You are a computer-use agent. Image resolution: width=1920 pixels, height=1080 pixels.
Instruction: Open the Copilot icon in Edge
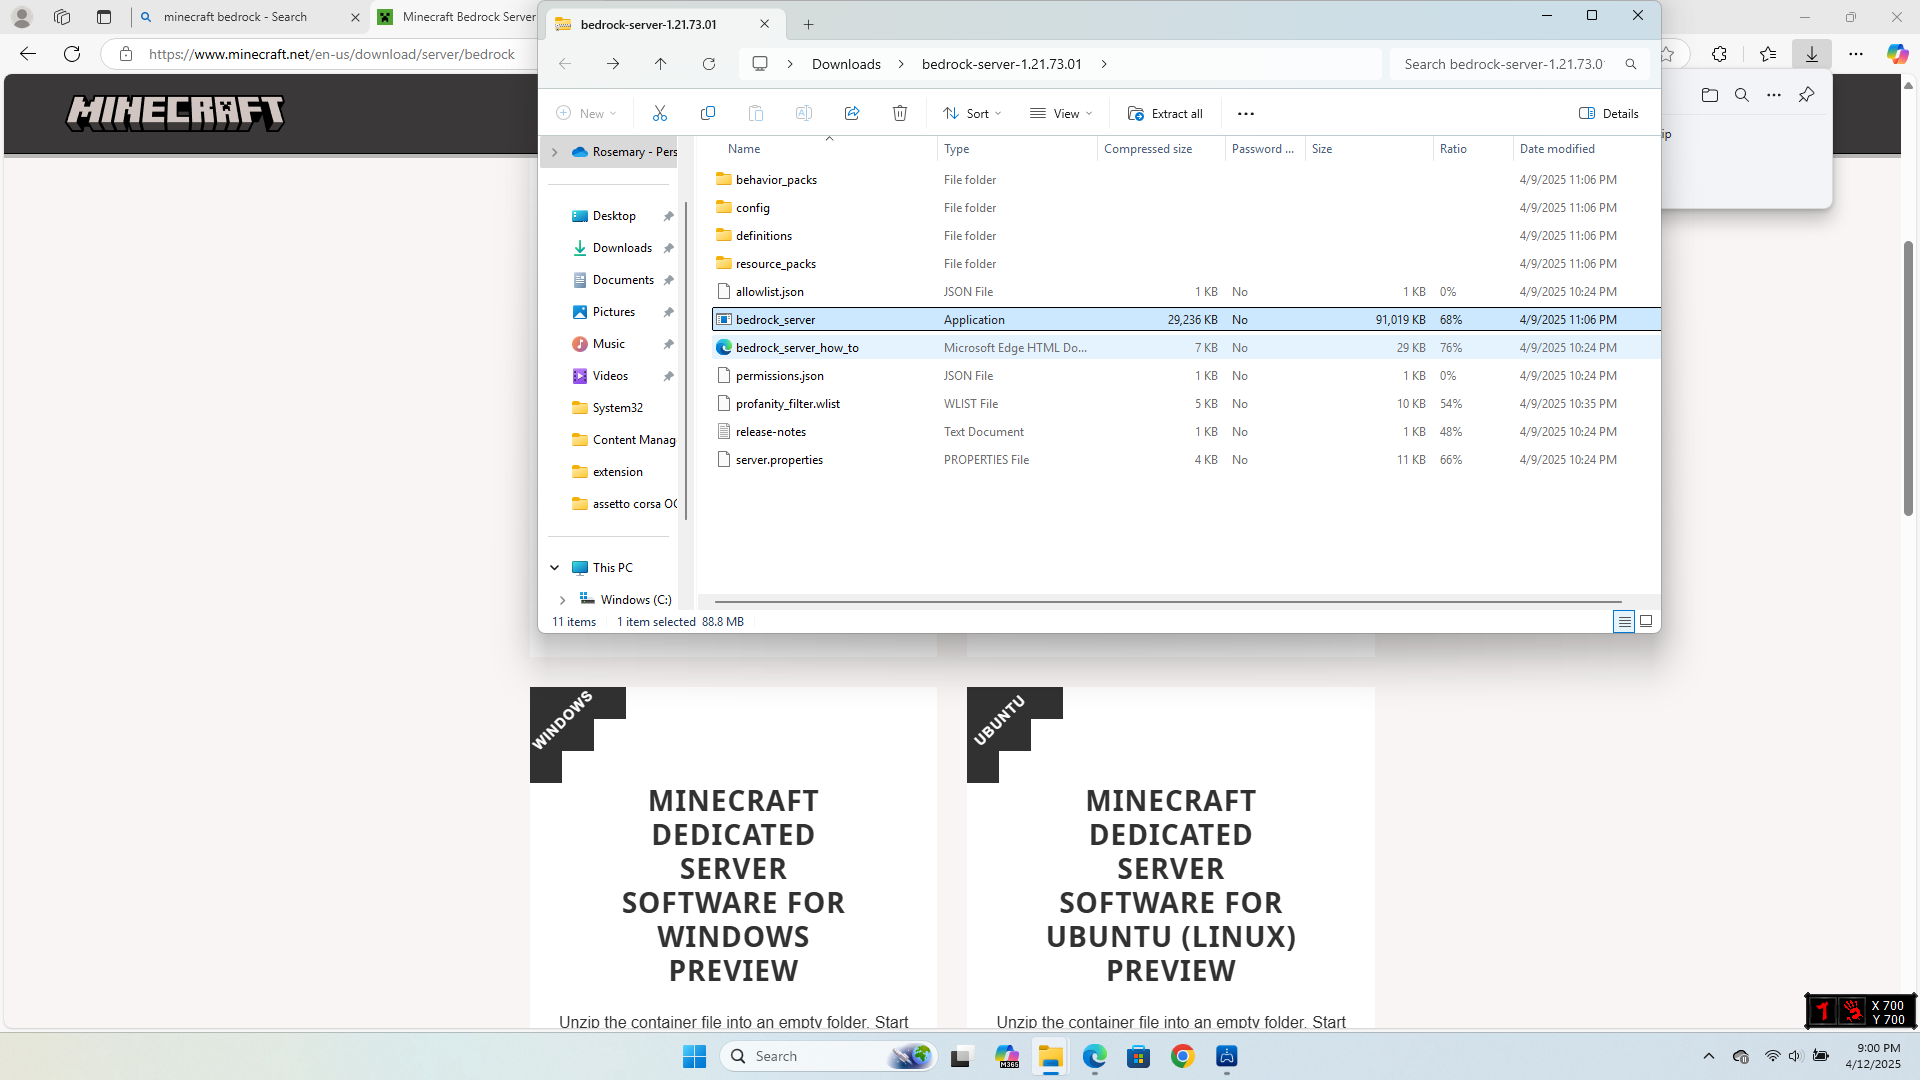pos(1897,54)
